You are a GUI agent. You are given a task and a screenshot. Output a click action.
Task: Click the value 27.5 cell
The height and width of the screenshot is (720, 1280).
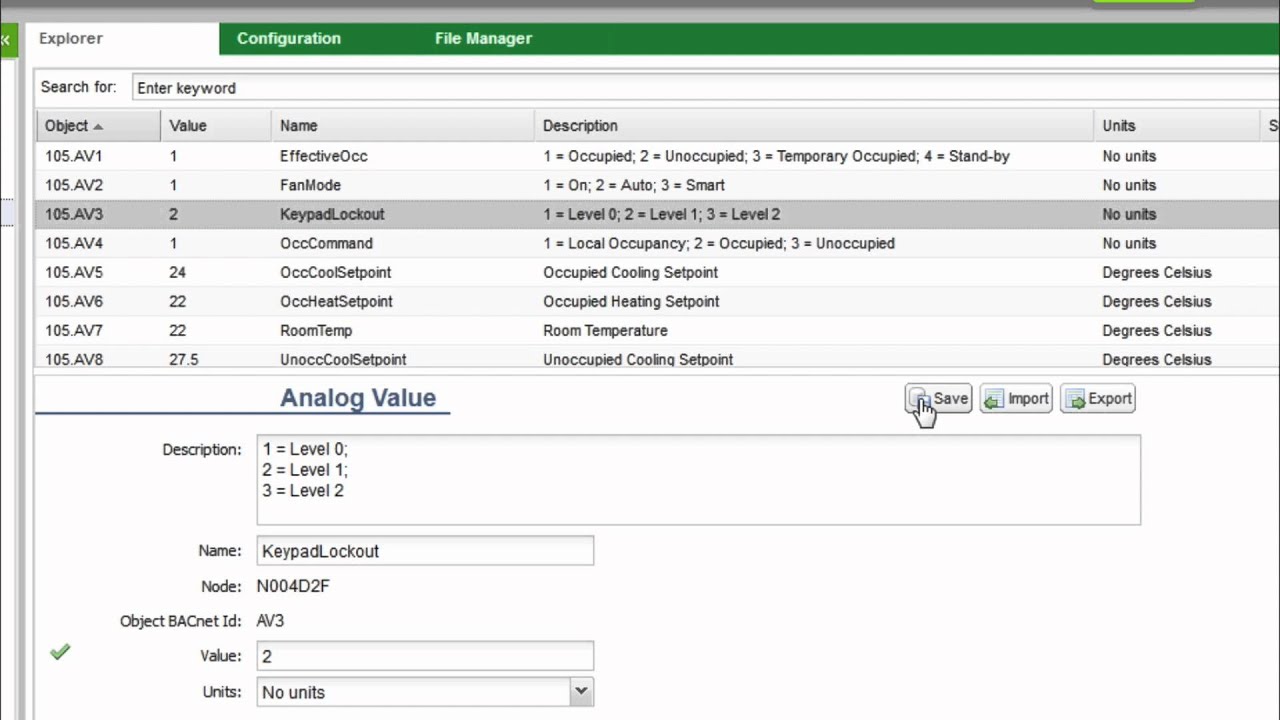(x=184, y=359)
